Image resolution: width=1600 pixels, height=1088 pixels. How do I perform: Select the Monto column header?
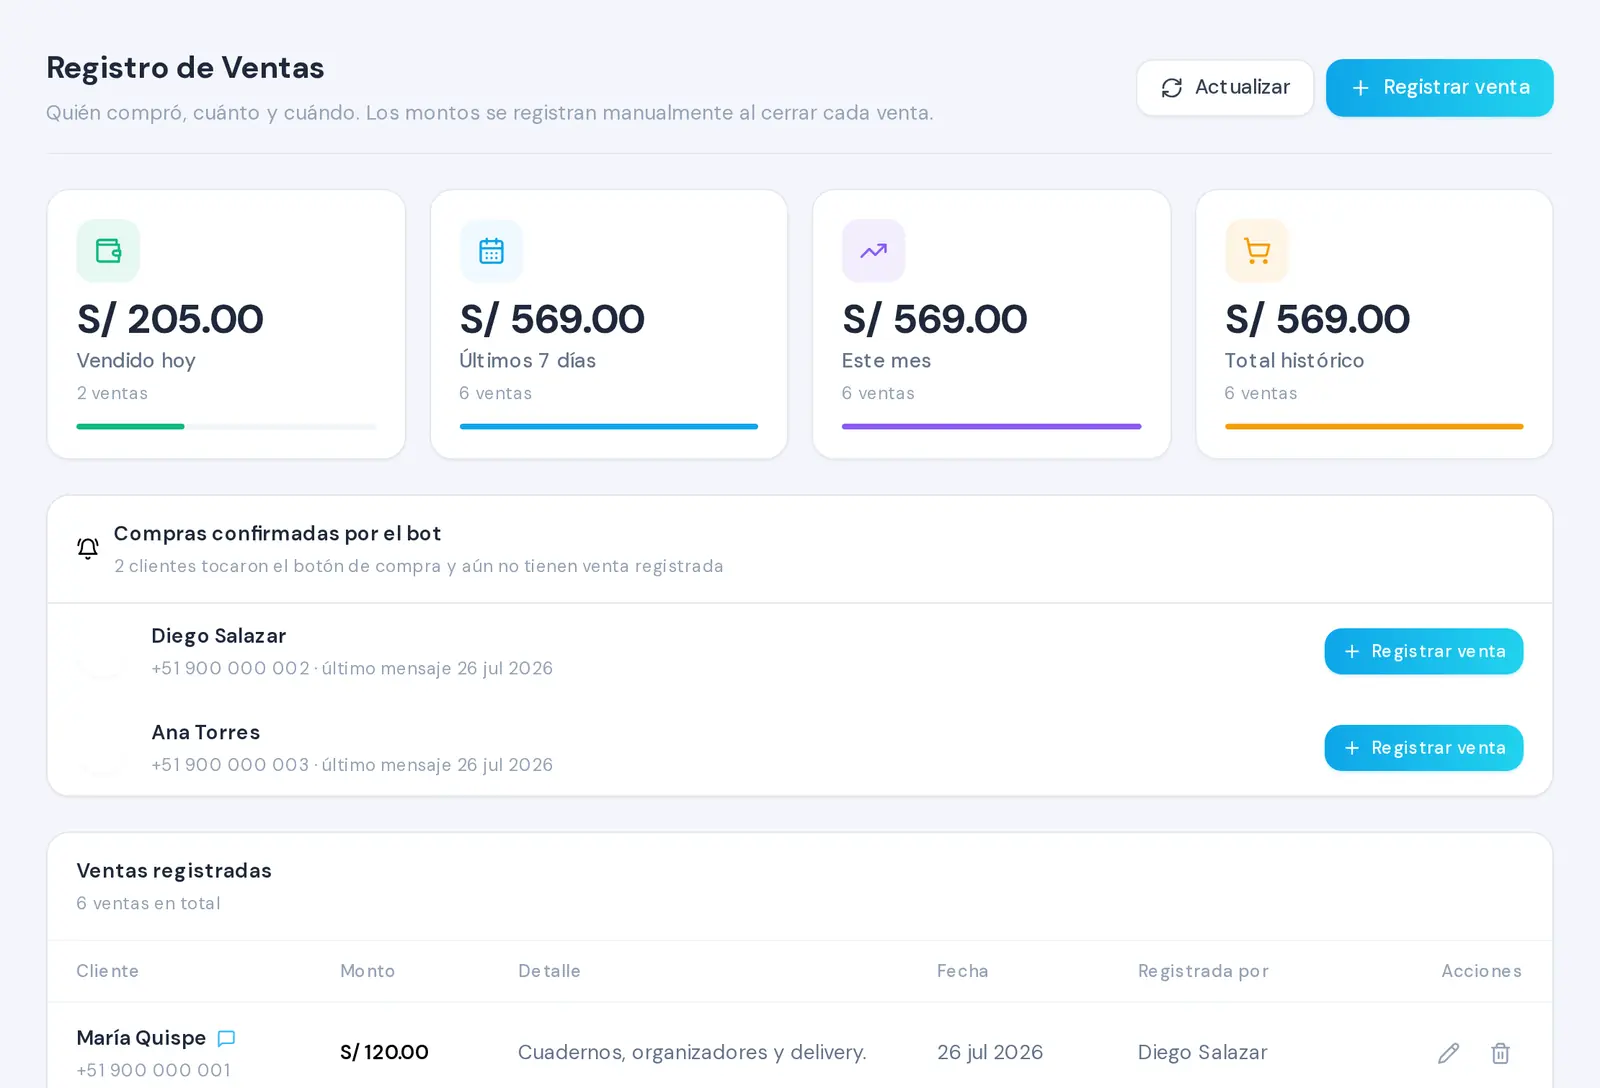pos(367,971)
